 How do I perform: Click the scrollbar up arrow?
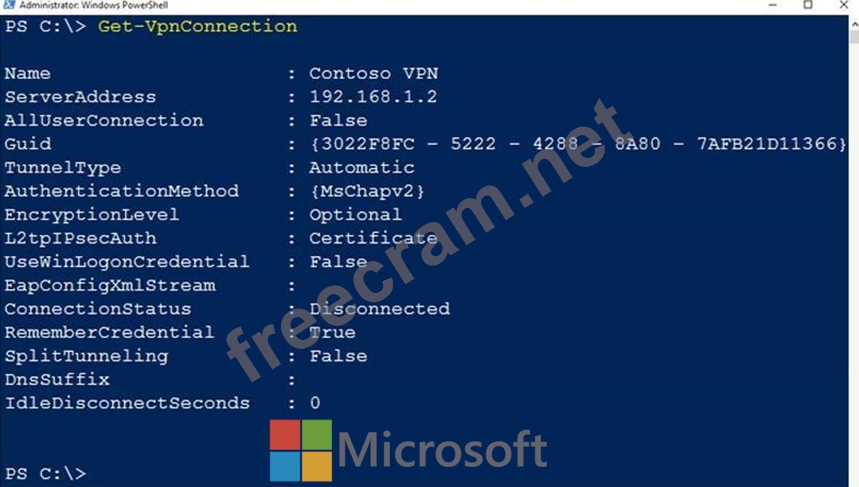pyautogui.click(x=854, y=24)
